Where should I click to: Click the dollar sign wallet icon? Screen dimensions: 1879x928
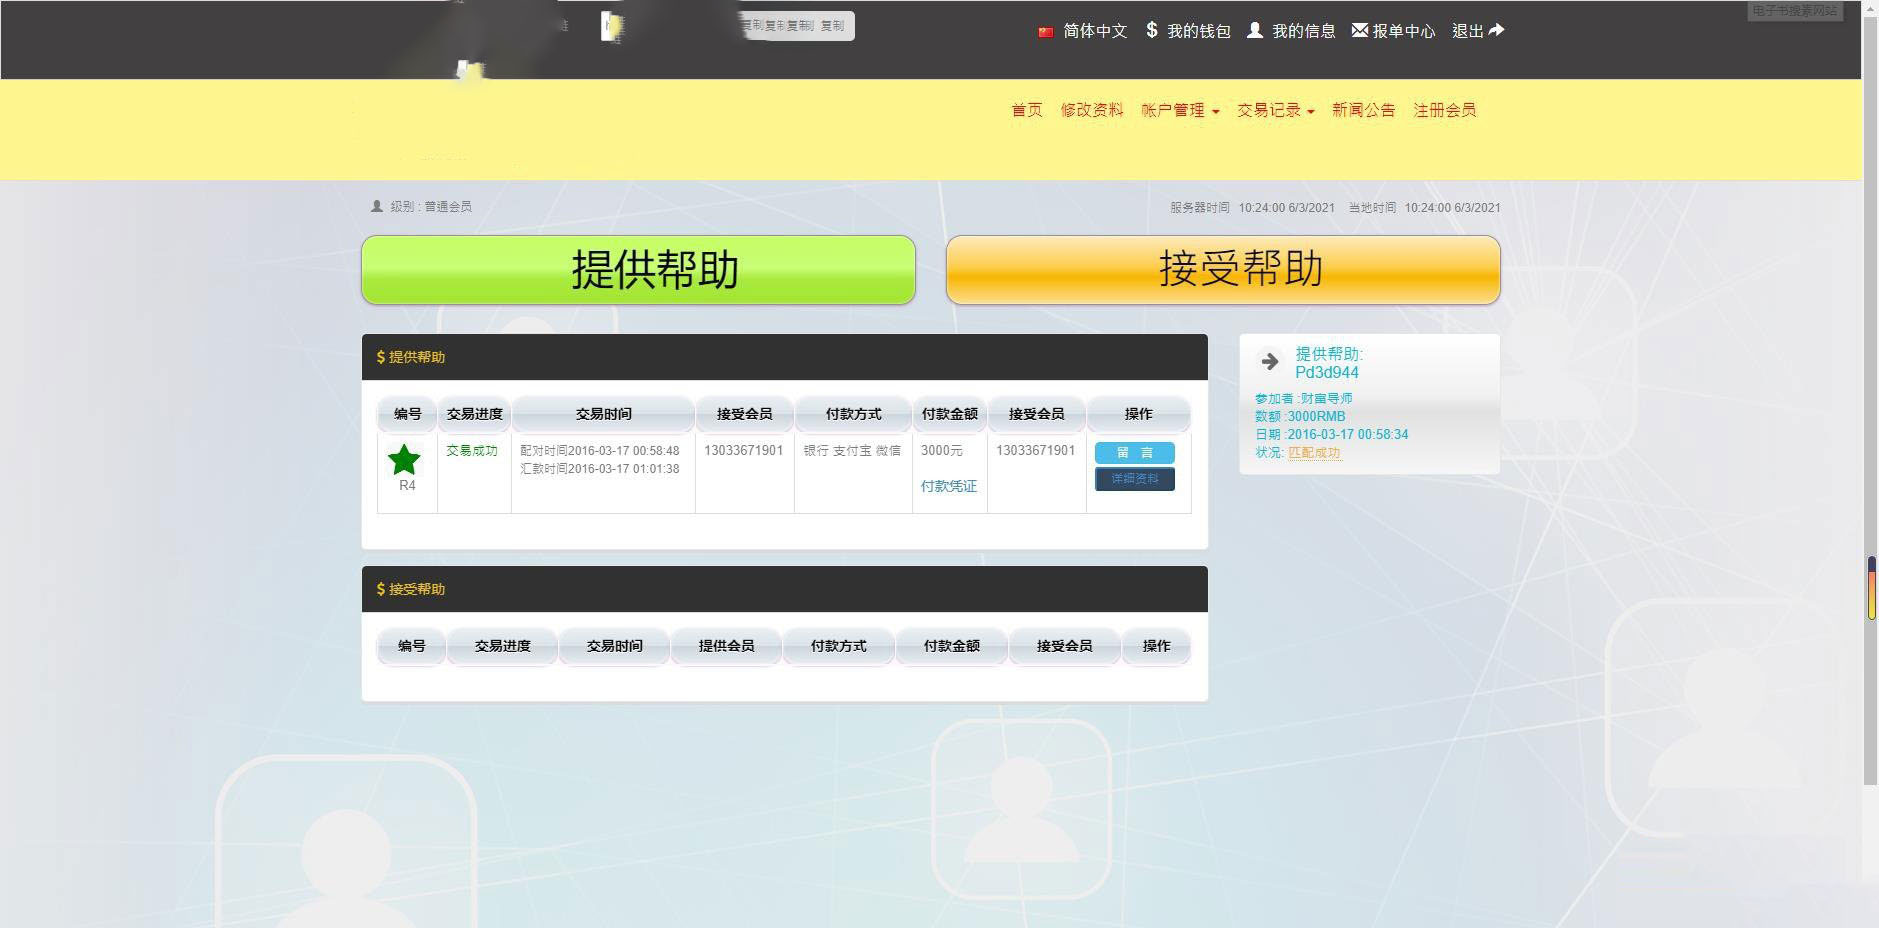point(1152,30)
